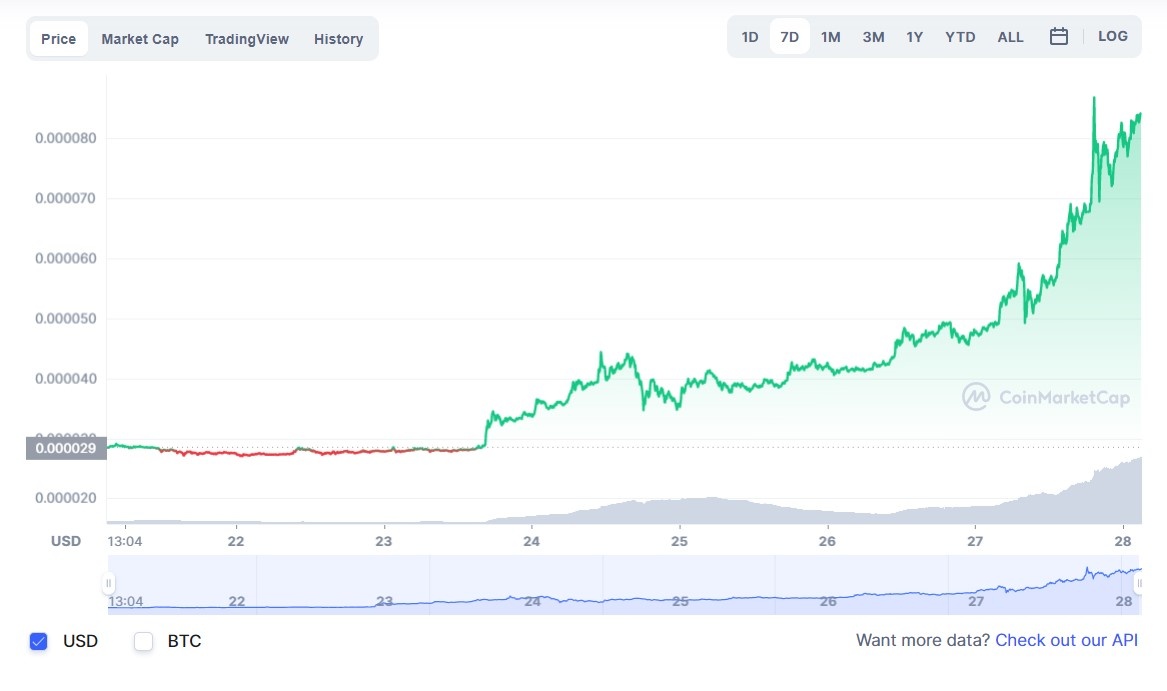1167x691 pixels.
Task: Grab the left range slider handle
Action: pos(109,583)
